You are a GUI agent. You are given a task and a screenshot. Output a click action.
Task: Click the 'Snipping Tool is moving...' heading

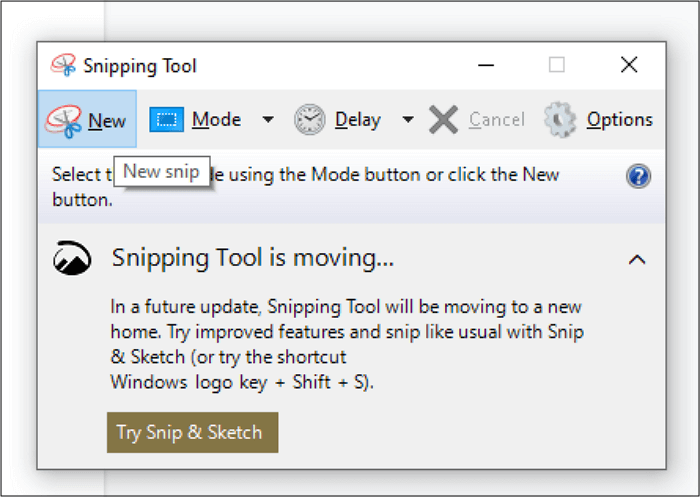coord(252,258)
